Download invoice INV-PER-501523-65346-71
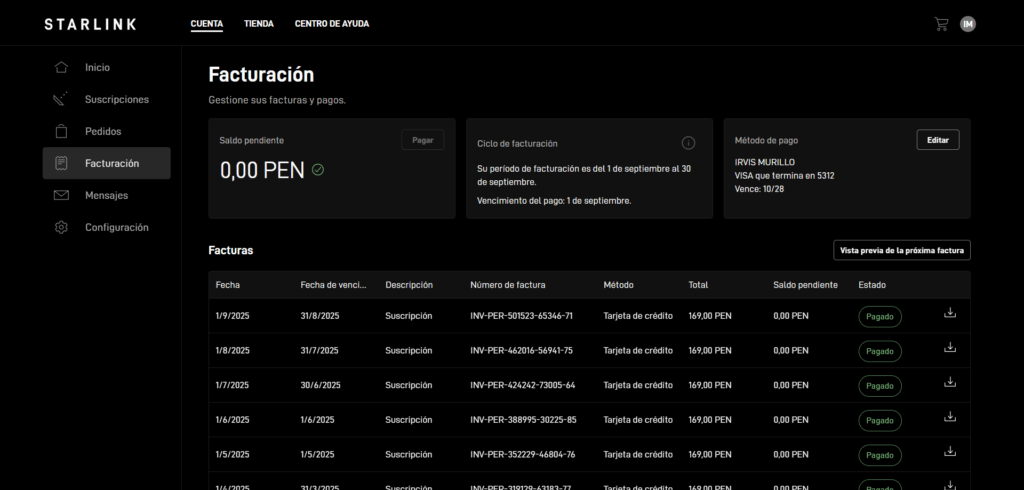The height and width of the screenshot is (490, 1024). coord(950,314)
